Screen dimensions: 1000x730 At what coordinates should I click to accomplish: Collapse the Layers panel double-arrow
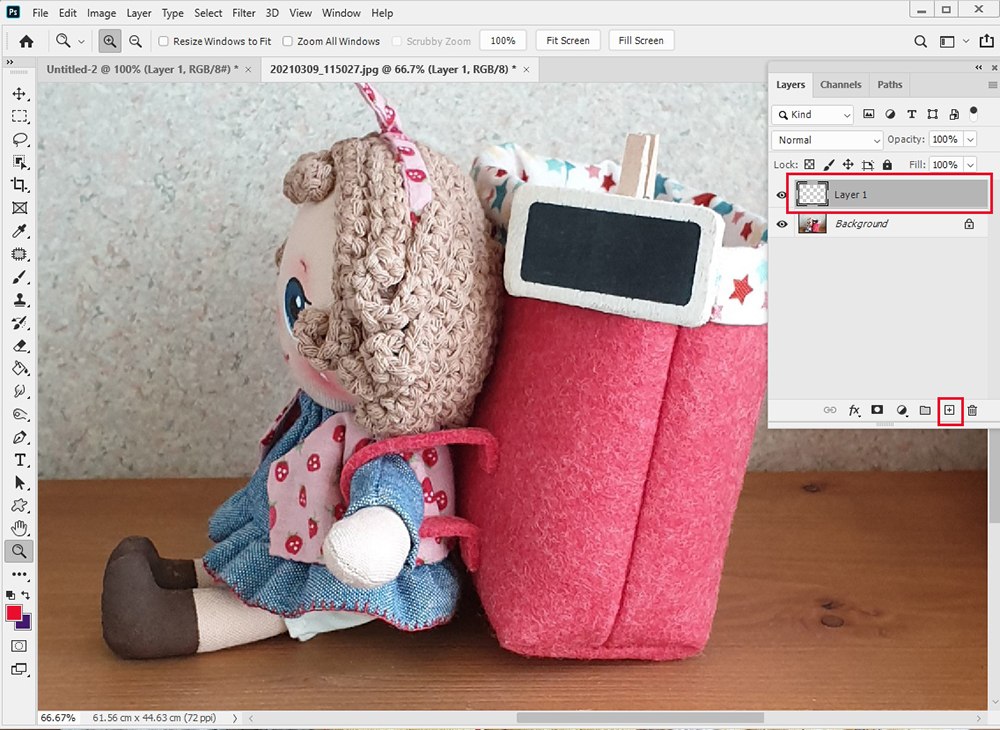coord(978,68)
